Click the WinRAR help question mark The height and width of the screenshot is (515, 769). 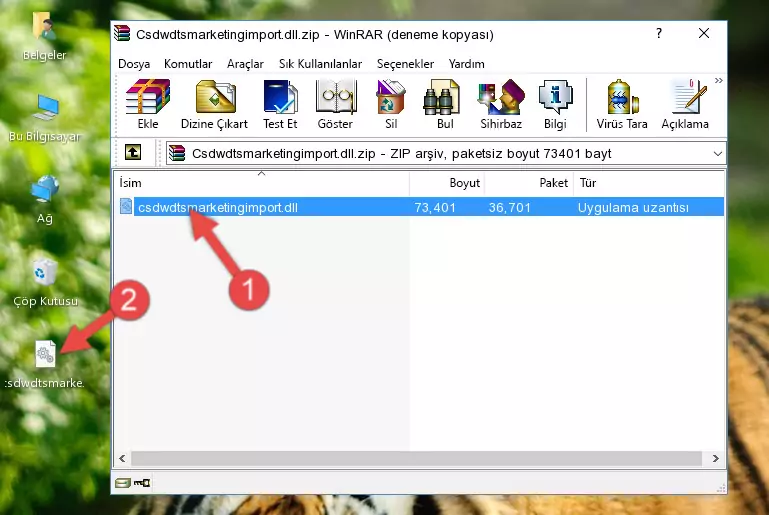(659, 33)
